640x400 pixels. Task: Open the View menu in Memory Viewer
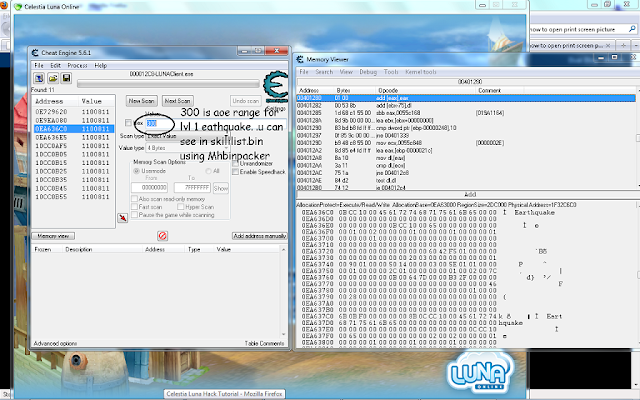[346, 72]
